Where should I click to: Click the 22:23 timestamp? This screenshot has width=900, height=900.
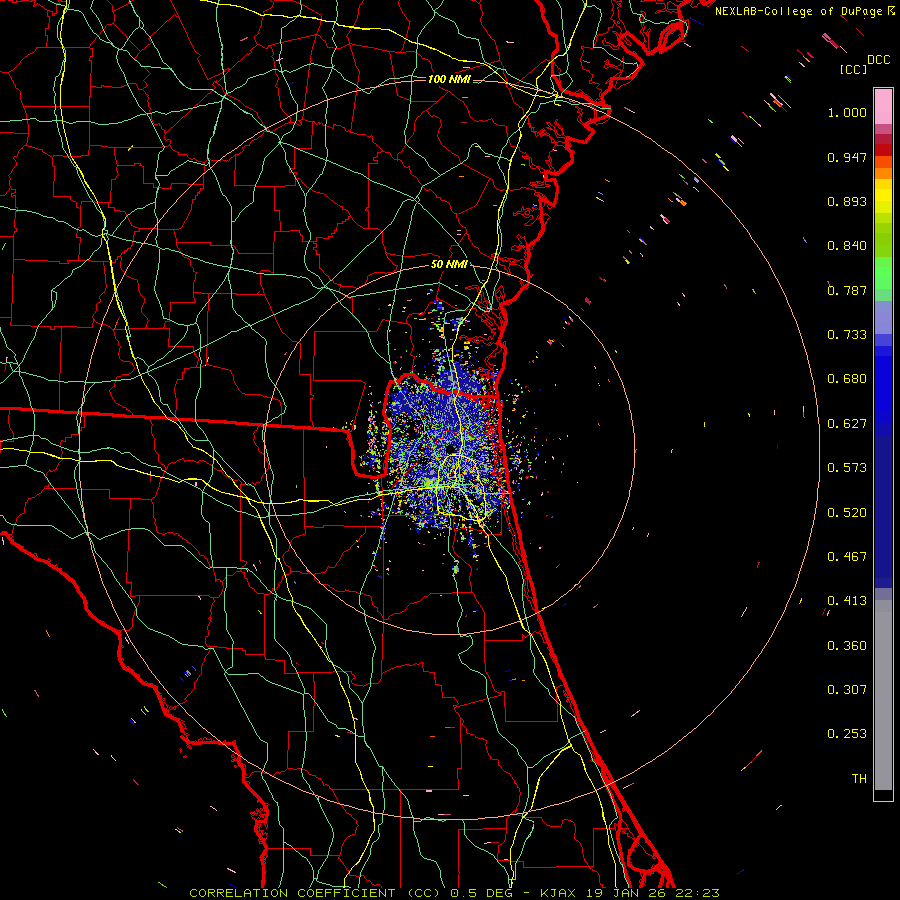click(x=697, y=893)
